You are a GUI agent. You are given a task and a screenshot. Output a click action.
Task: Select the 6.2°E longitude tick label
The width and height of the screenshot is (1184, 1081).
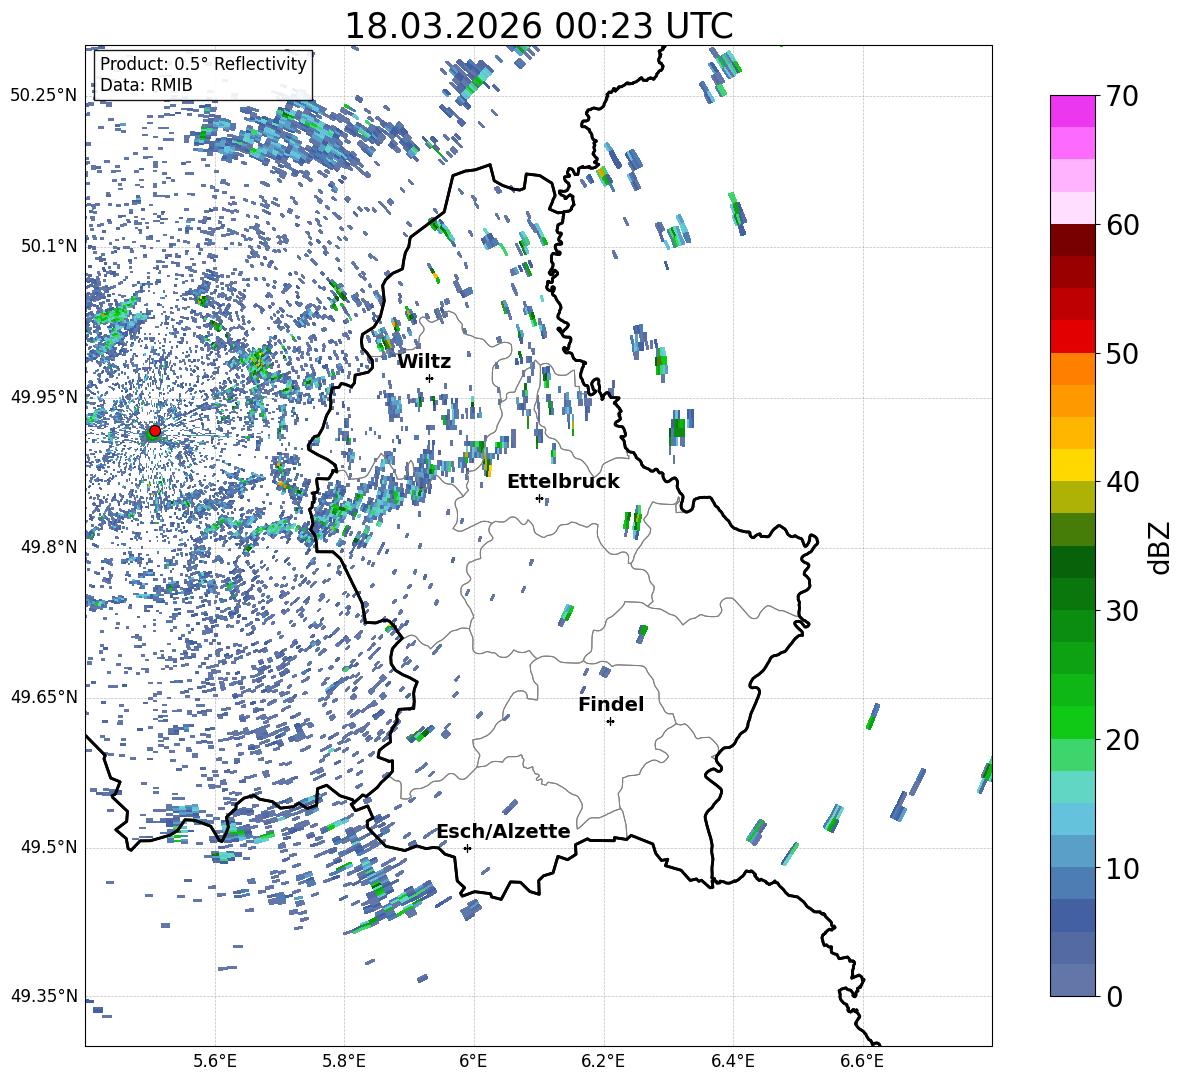604,1060
